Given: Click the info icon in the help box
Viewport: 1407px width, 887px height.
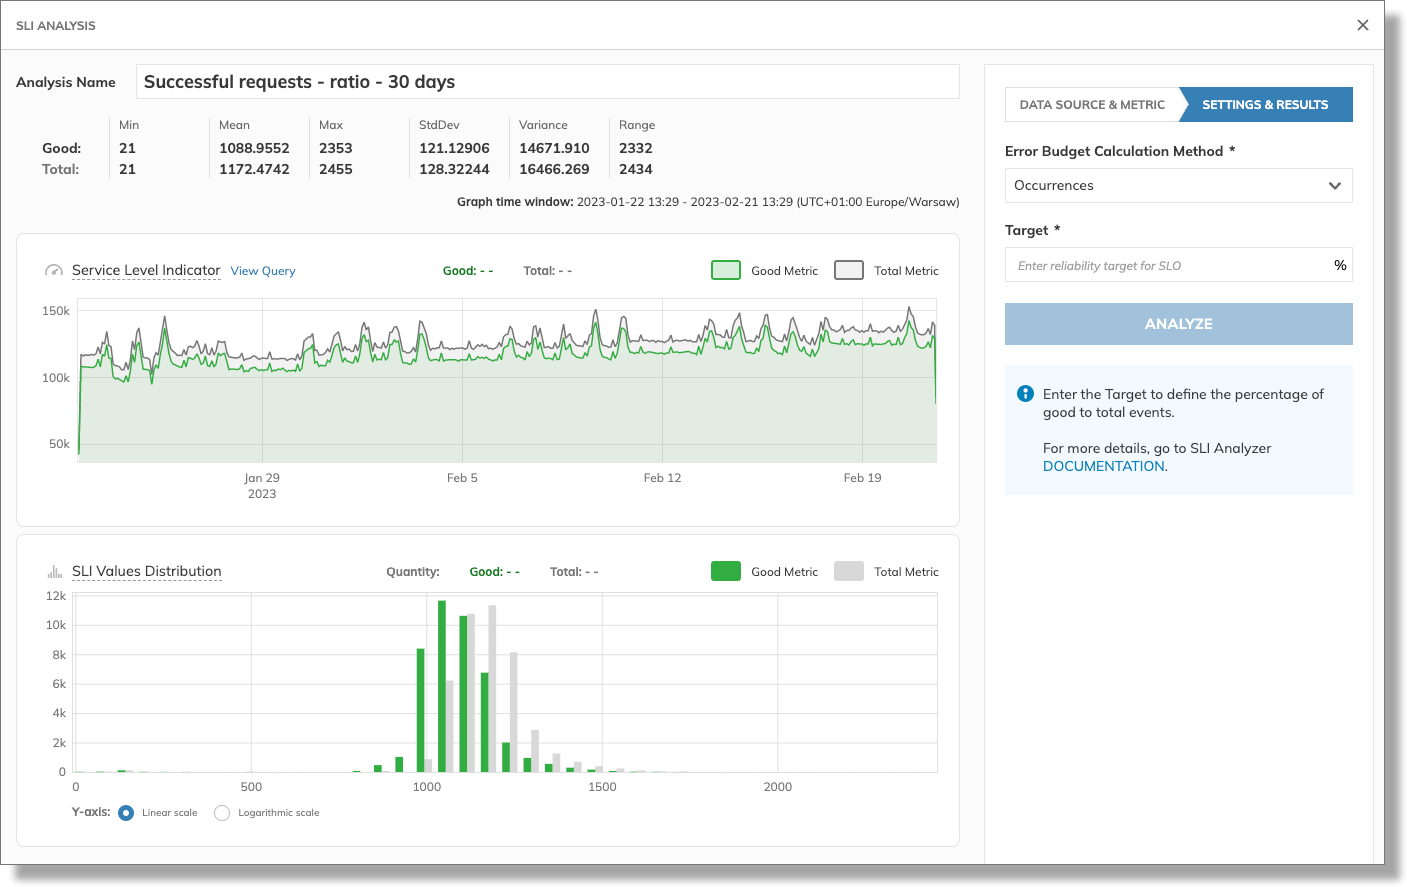Looking at the screenshot, I should (x=1025, y=394).
